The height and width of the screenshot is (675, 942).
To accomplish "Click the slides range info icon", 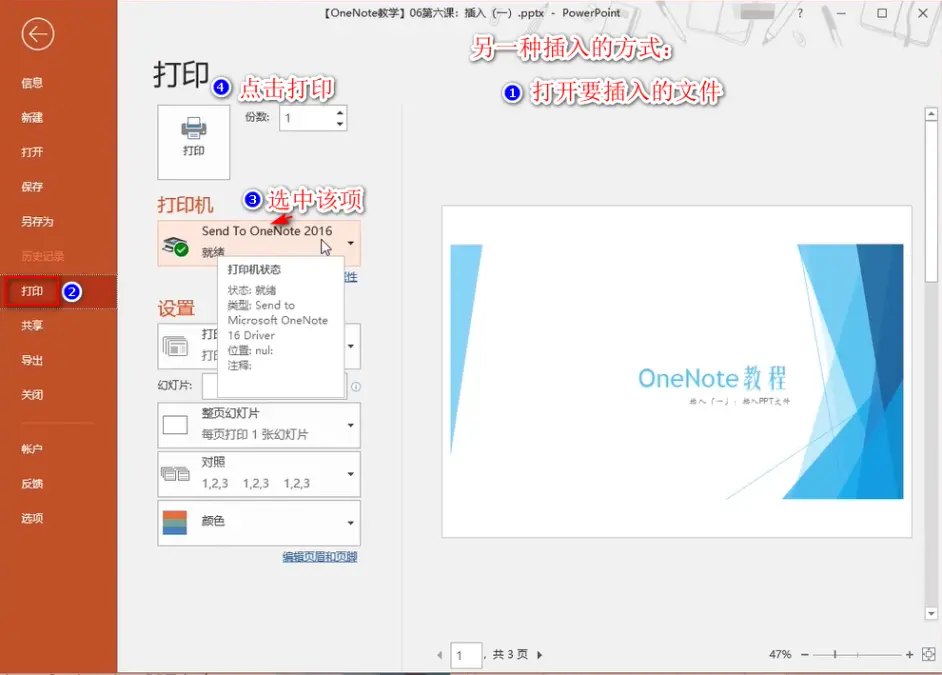I will click(x=356, y=387).
